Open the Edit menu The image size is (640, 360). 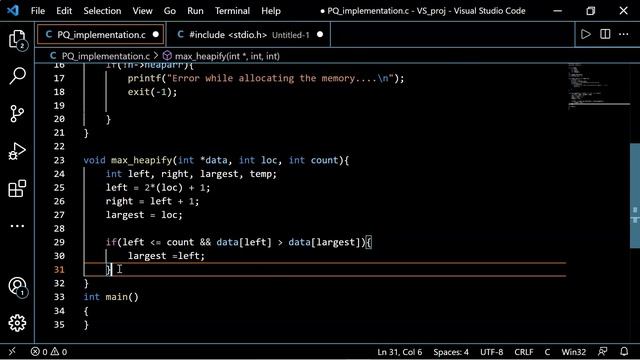[64, 11]
